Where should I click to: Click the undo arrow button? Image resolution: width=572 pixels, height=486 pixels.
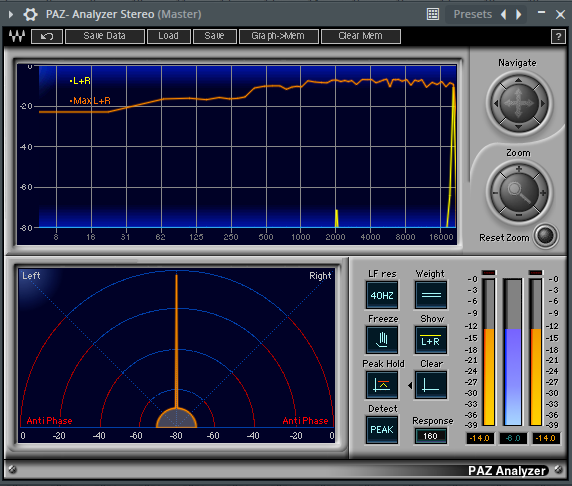point(47,36)
